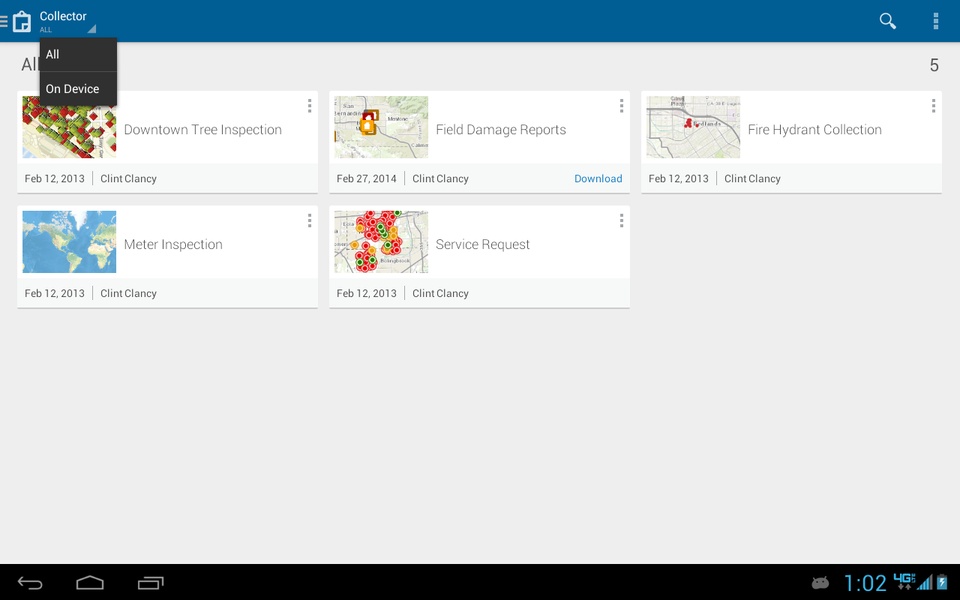Open options for Meter Inspection map
Screen dimensions: 960x600
[x=309, y=220]
